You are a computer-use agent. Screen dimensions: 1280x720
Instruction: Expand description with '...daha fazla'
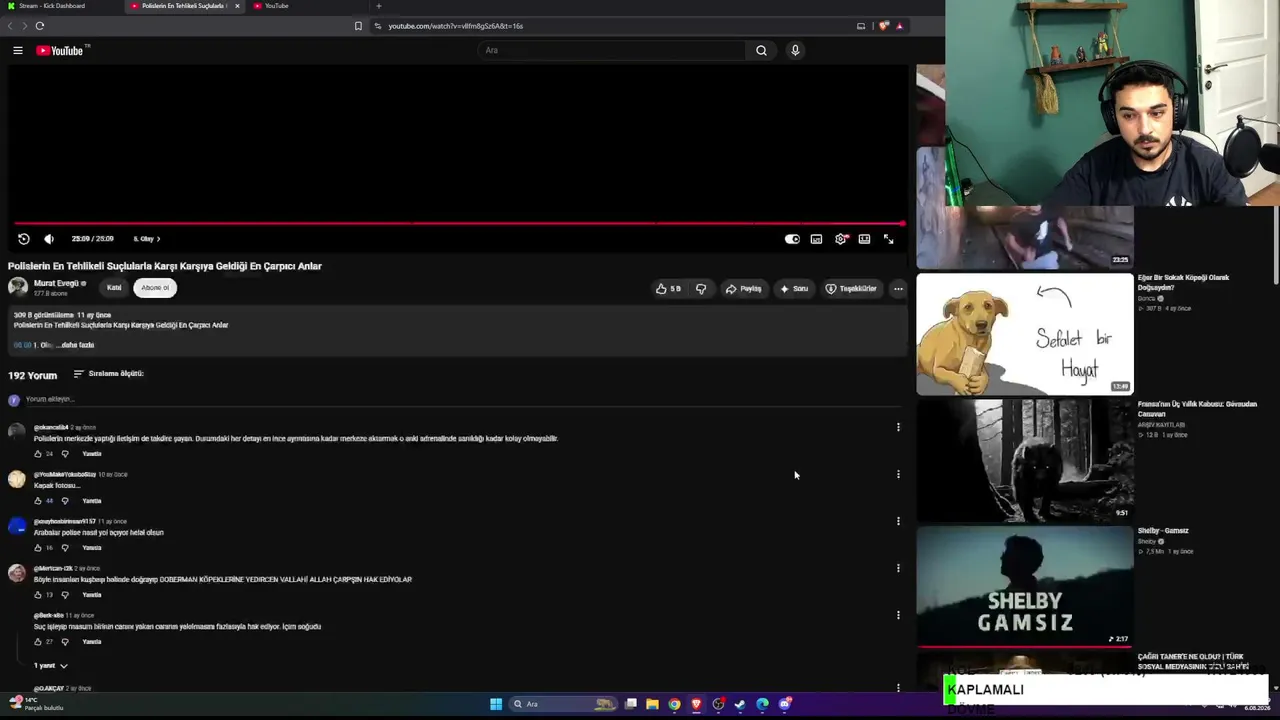pos(77,345)
